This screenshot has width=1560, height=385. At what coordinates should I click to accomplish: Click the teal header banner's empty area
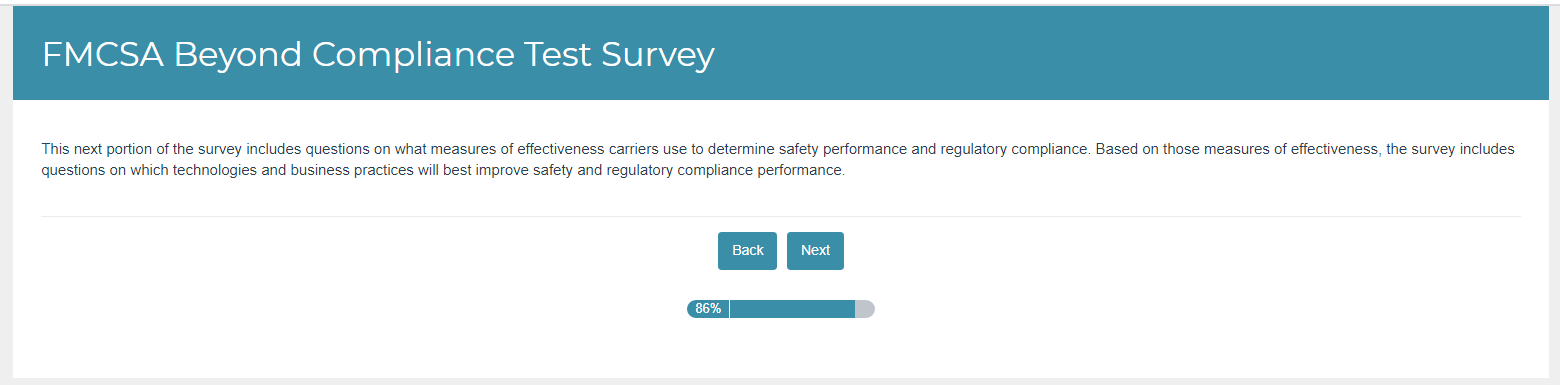(1100, 54)
